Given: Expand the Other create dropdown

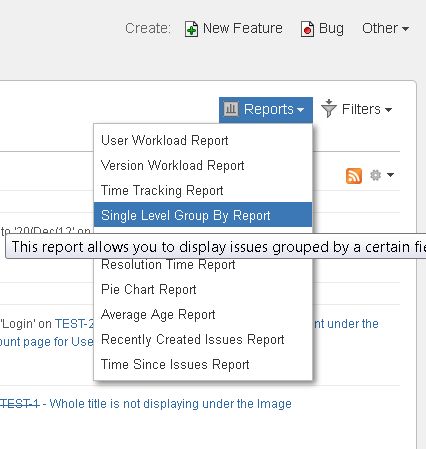Looking at the screenshot, I should [x=385, y=28].
